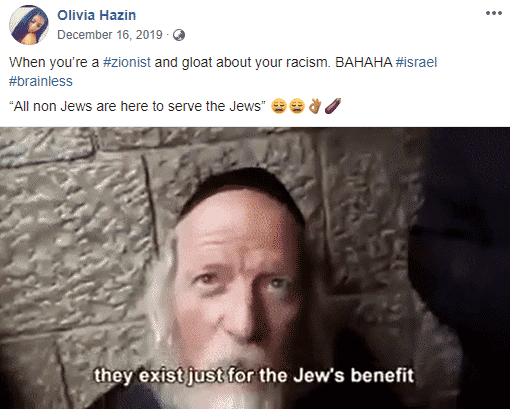Viewport: 510px width, 409px height.
Task: Click the globe public audience icon
Action: coord(179,35)
